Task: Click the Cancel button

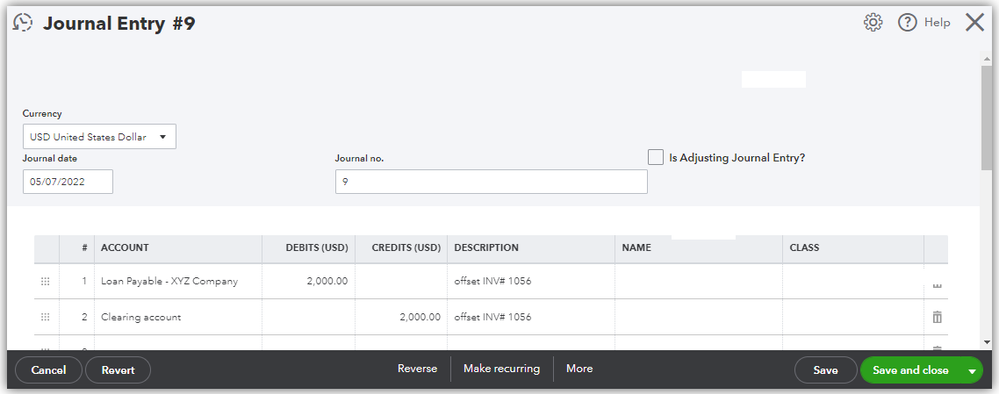Action: [x=49, y=370]
